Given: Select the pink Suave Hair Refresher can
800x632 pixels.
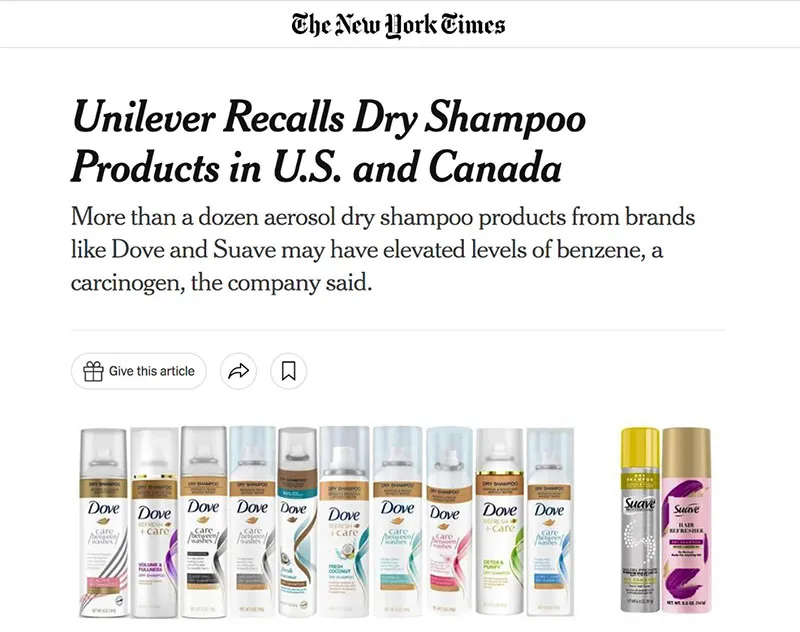Looking at the screenshot, I should [x=686, y=520].
